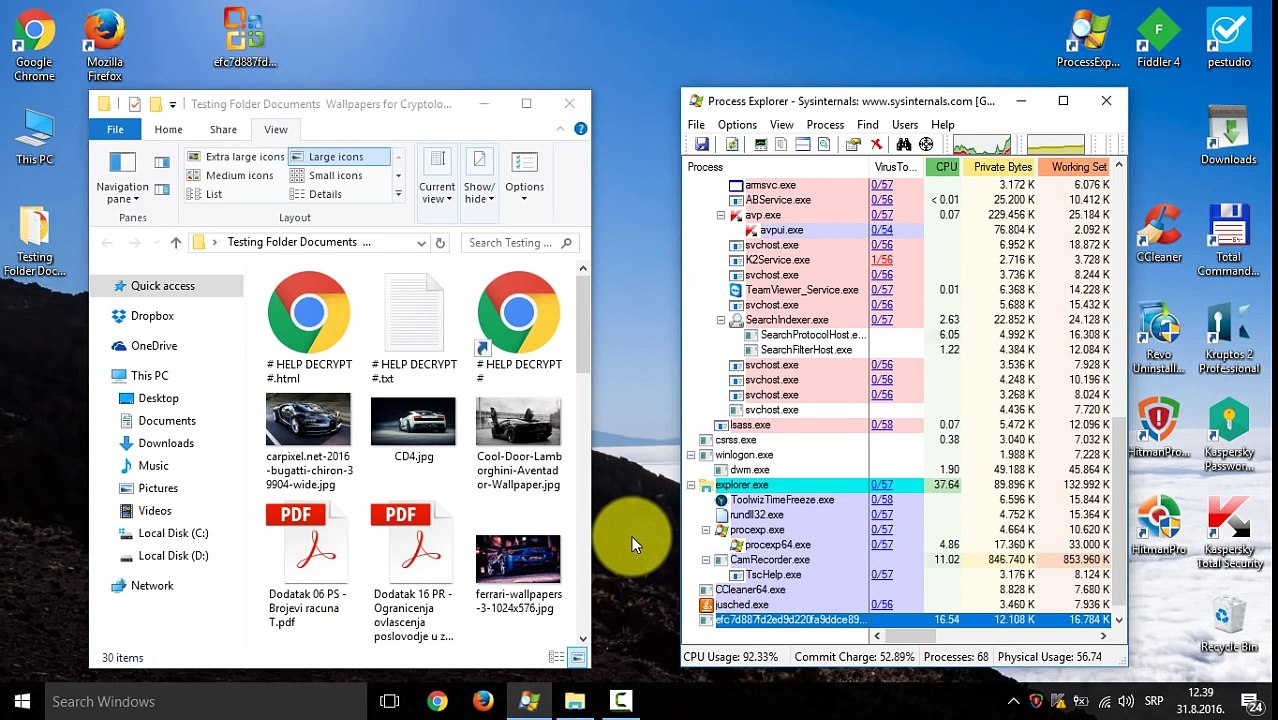
Task: Open System Information icon in Process Explorer toolbar
Action: click(x=761, y=145)
